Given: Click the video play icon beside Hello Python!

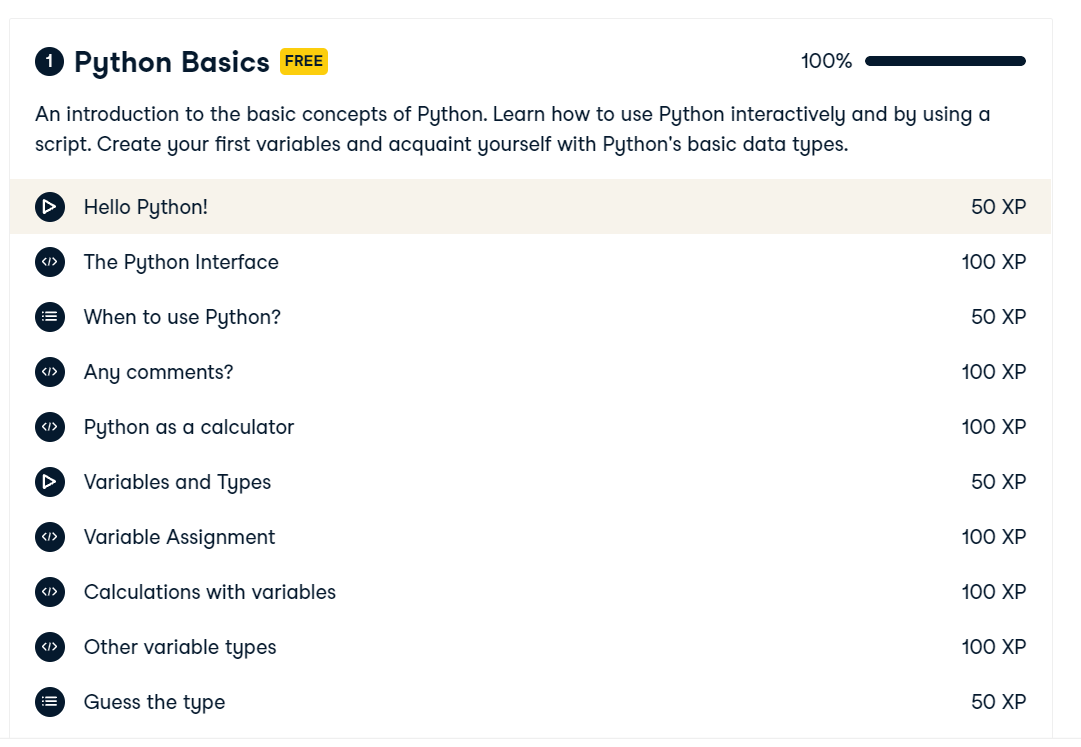Looking at the screenshot, I should 50,207.
